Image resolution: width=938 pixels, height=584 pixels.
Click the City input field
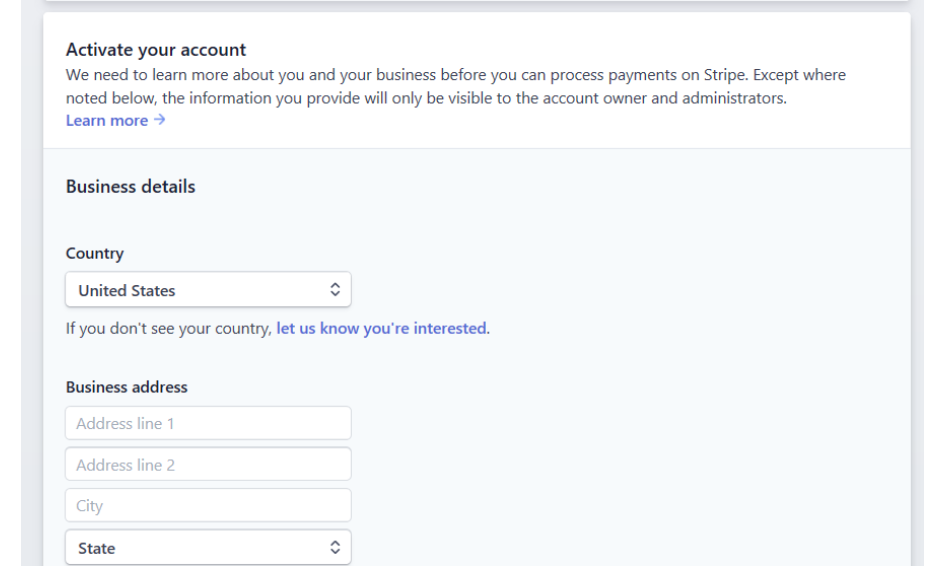(x=207, y=505)
